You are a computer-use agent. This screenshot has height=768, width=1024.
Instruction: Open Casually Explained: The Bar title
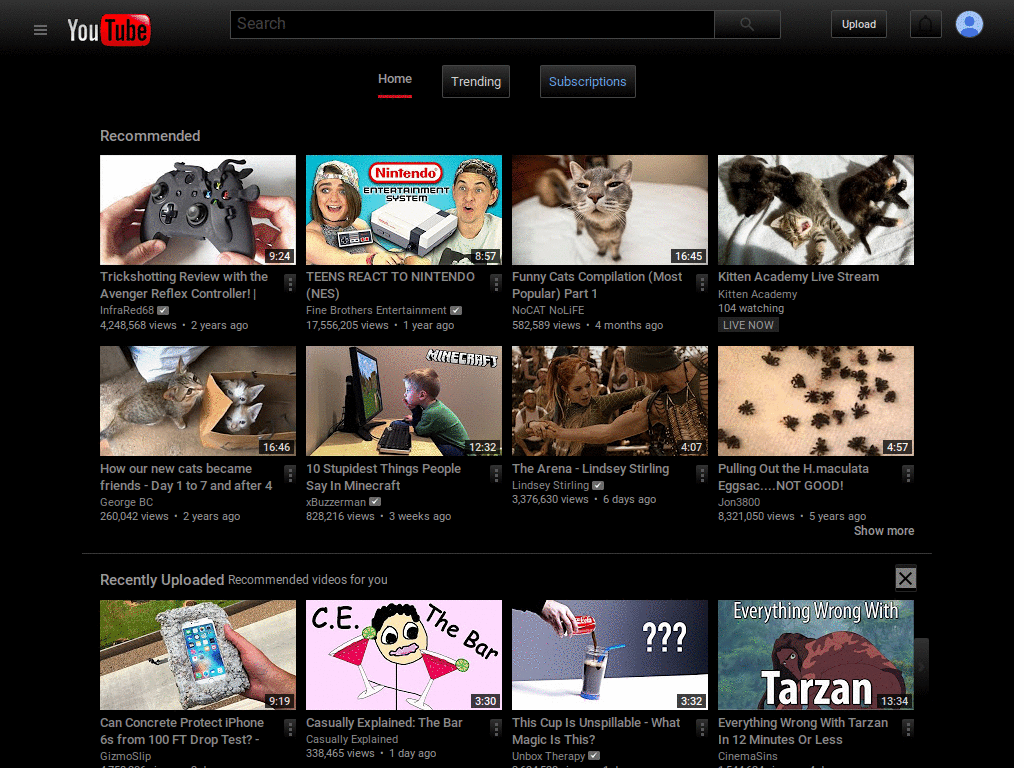point(384,723)
